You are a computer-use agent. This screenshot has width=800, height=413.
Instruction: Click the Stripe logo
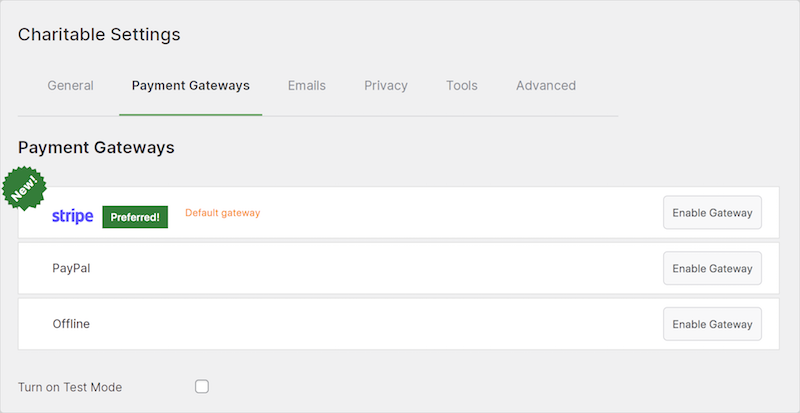[x=72, y=216]
